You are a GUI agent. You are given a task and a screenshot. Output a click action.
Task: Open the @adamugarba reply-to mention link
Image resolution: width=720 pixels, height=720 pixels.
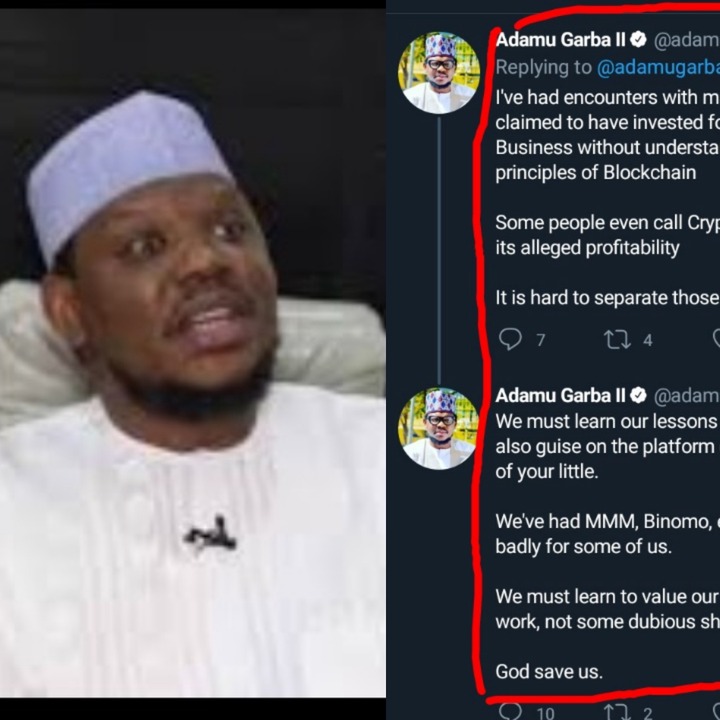pos(658,68)
